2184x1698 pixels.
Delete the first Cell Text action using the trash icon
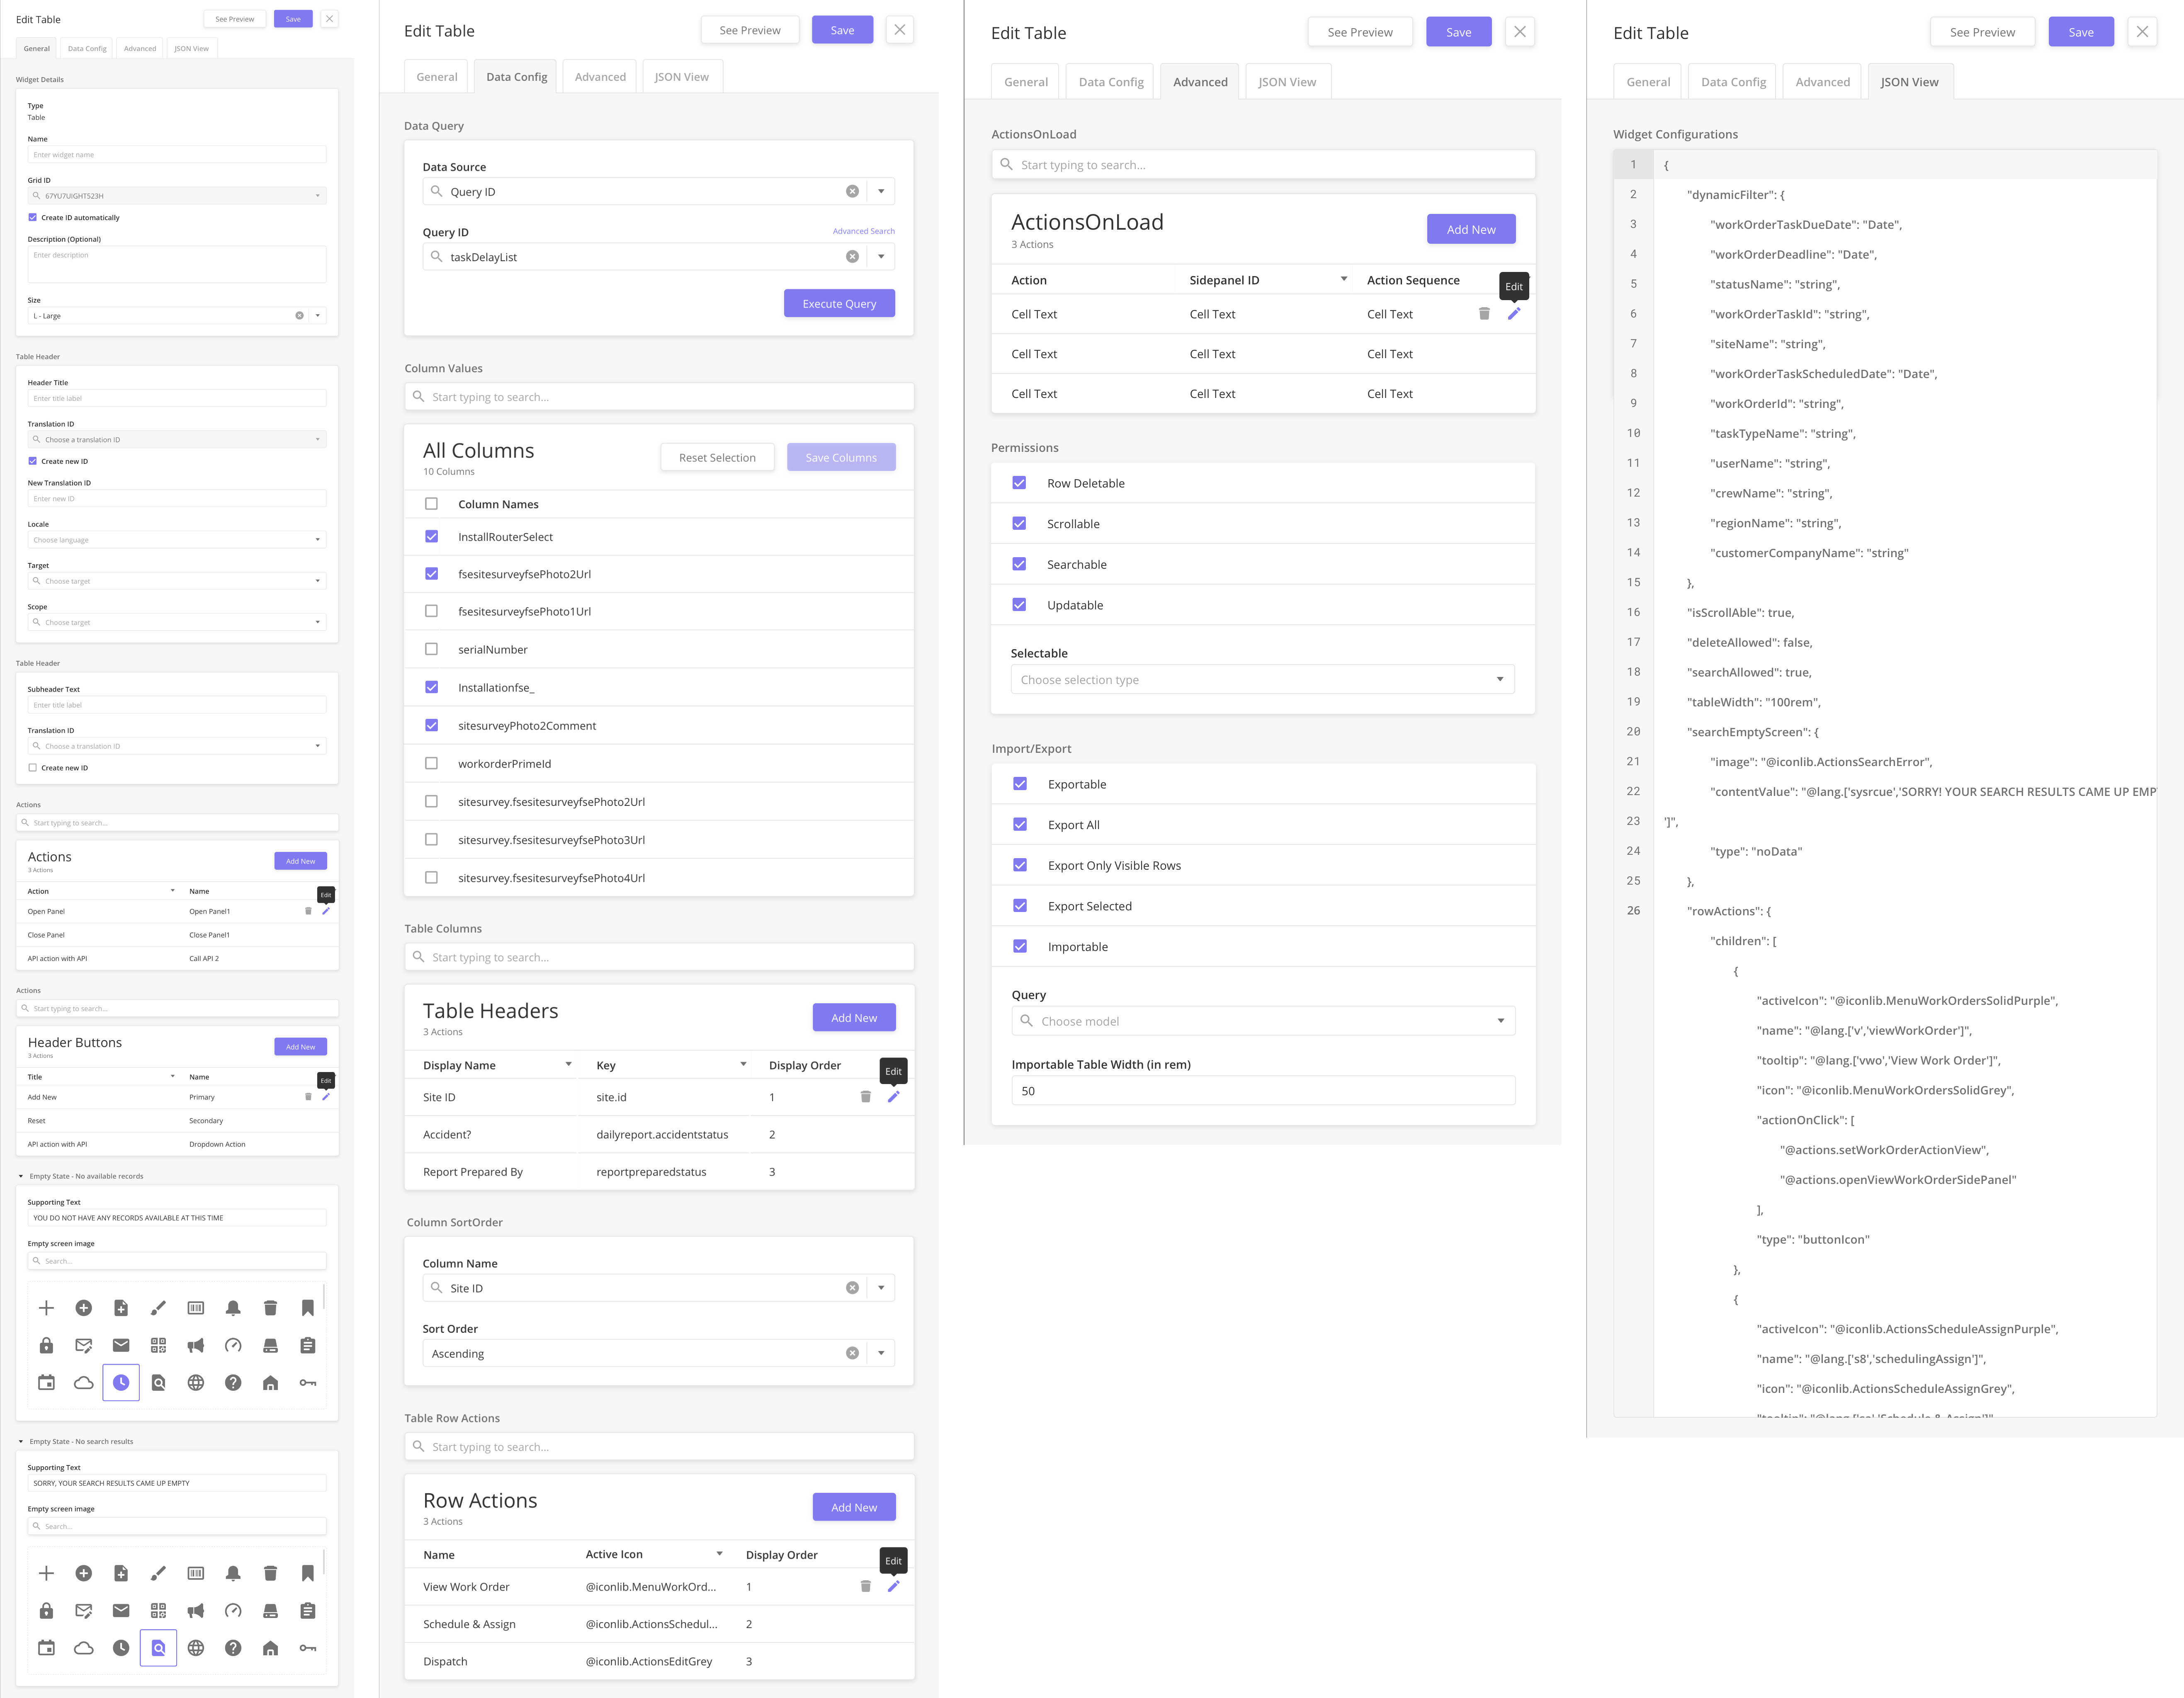pyautogui.click(x=1484, y=313)
